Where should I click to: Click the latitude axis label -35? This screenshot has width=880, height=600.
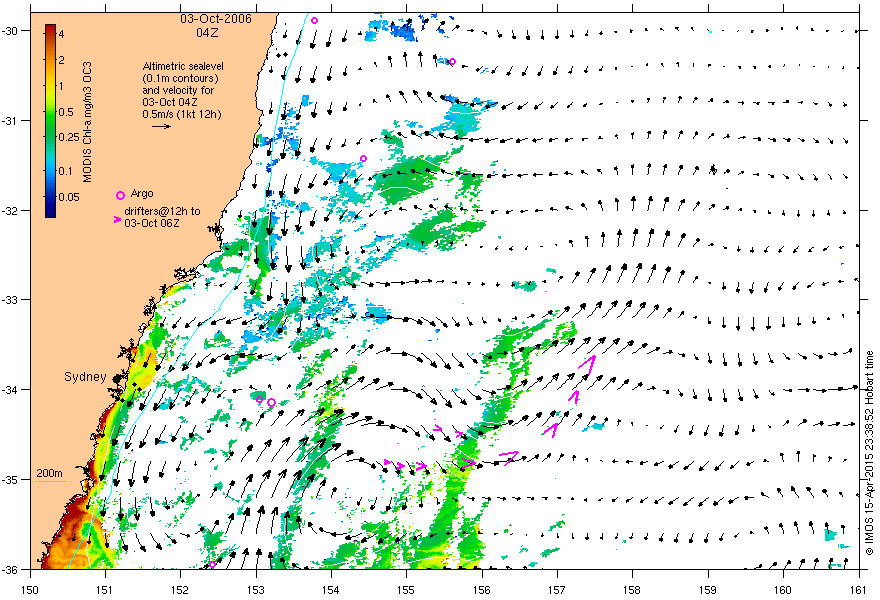coord(12,480)
